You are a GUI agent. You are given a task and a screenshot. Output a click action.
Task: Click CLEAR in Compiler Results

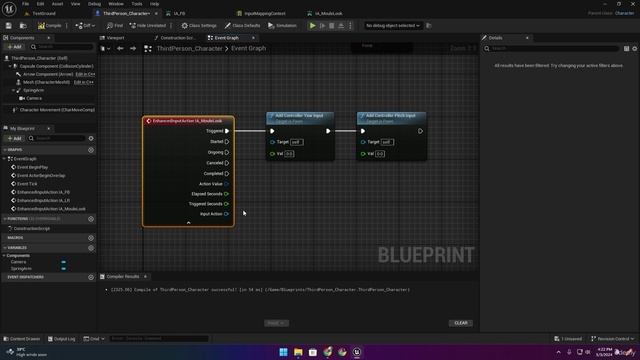click(461, 323)
